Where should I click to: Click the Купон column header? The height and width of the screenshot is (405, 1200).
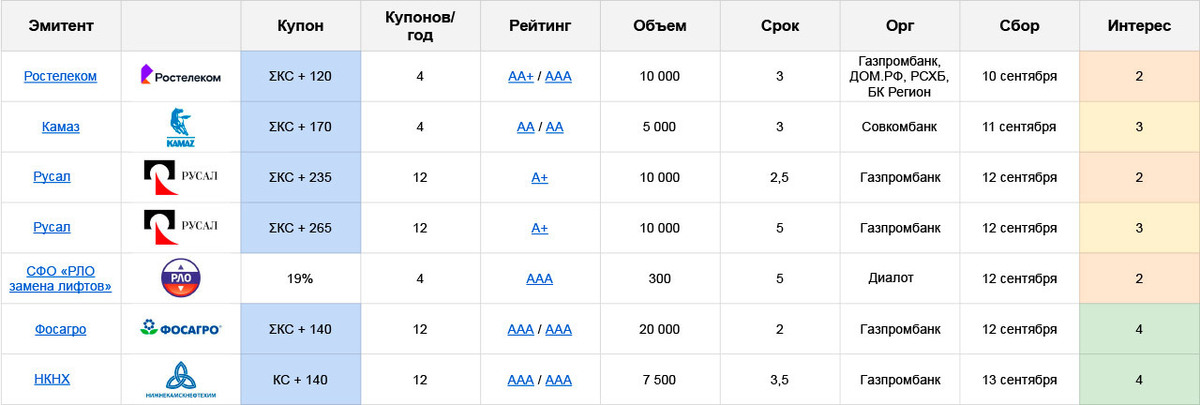point(300,26)
